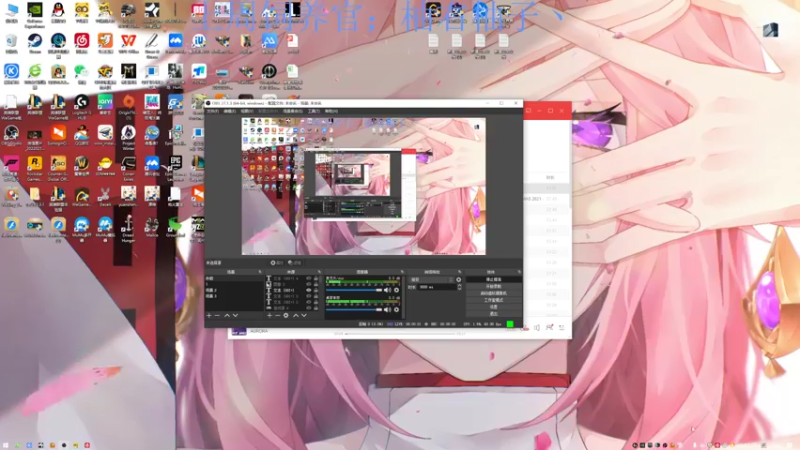Open the QQ penguin desktop icon

(x=58, y=11)
